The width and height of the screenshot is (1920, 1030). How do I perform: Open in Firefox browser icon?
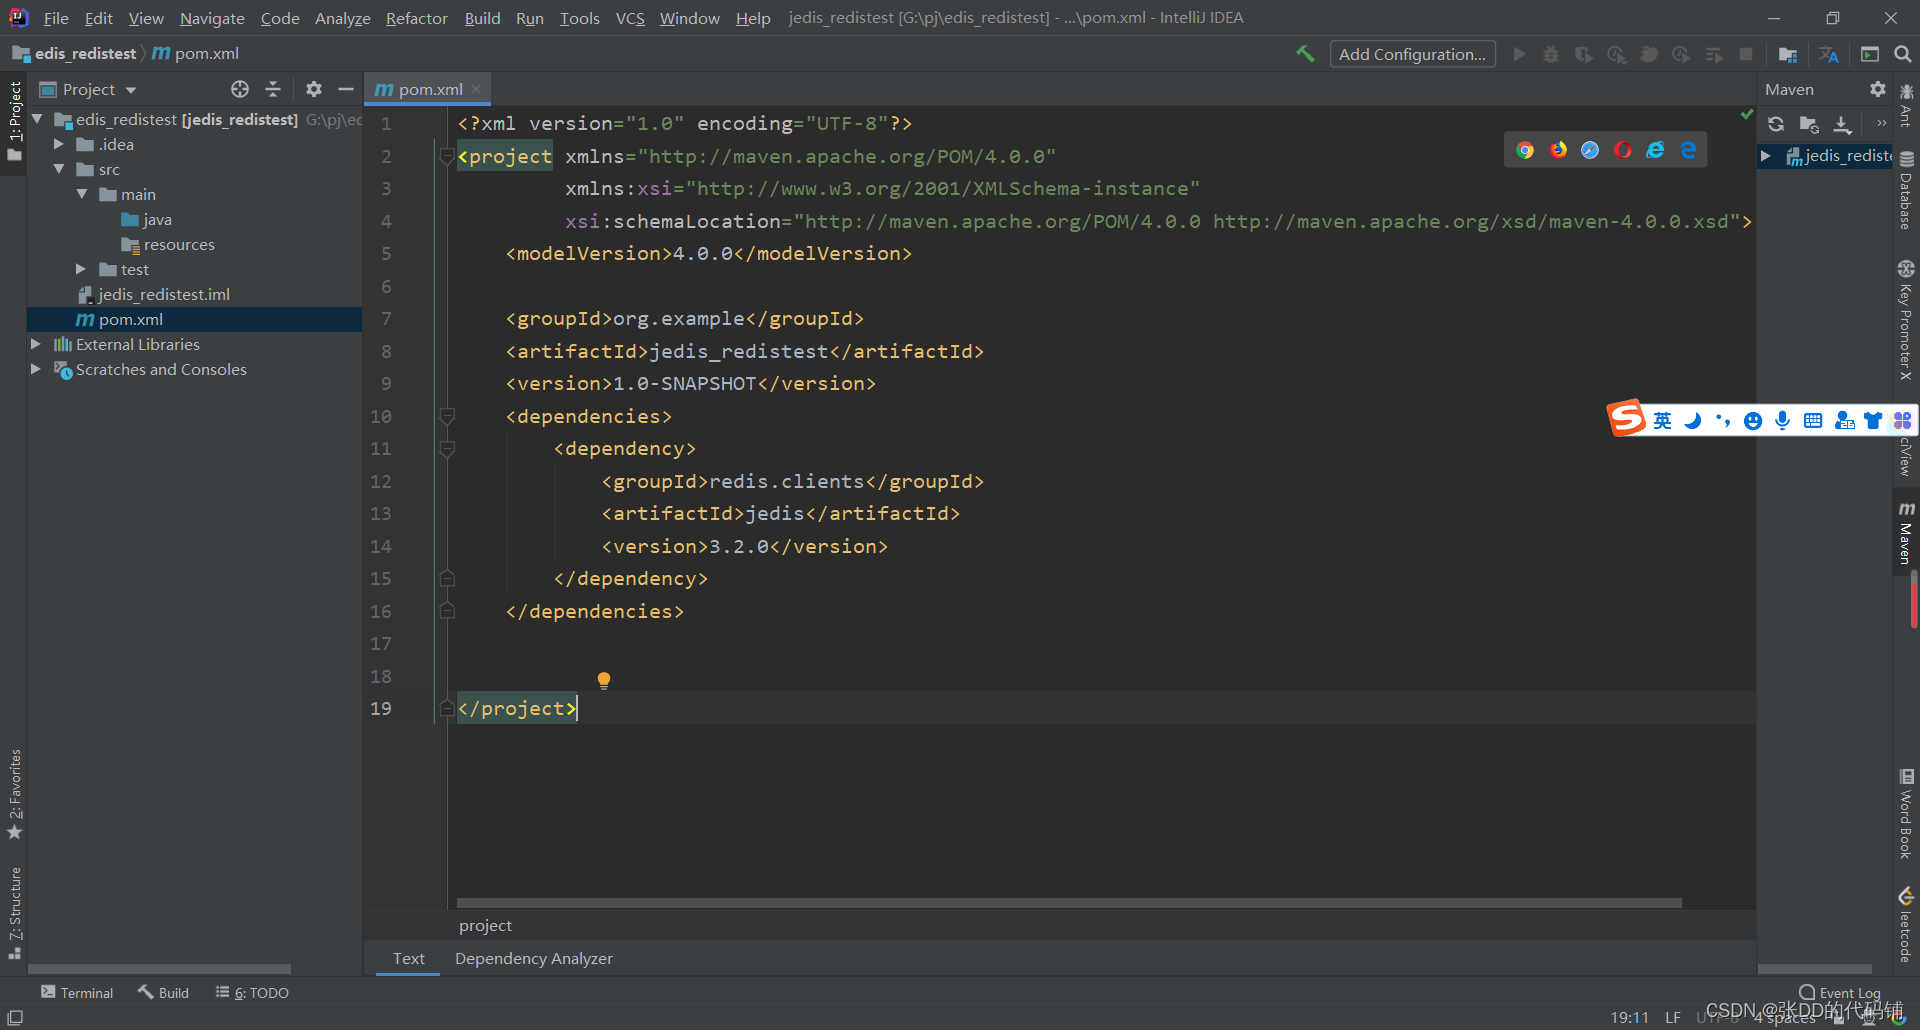point(1558,150)
